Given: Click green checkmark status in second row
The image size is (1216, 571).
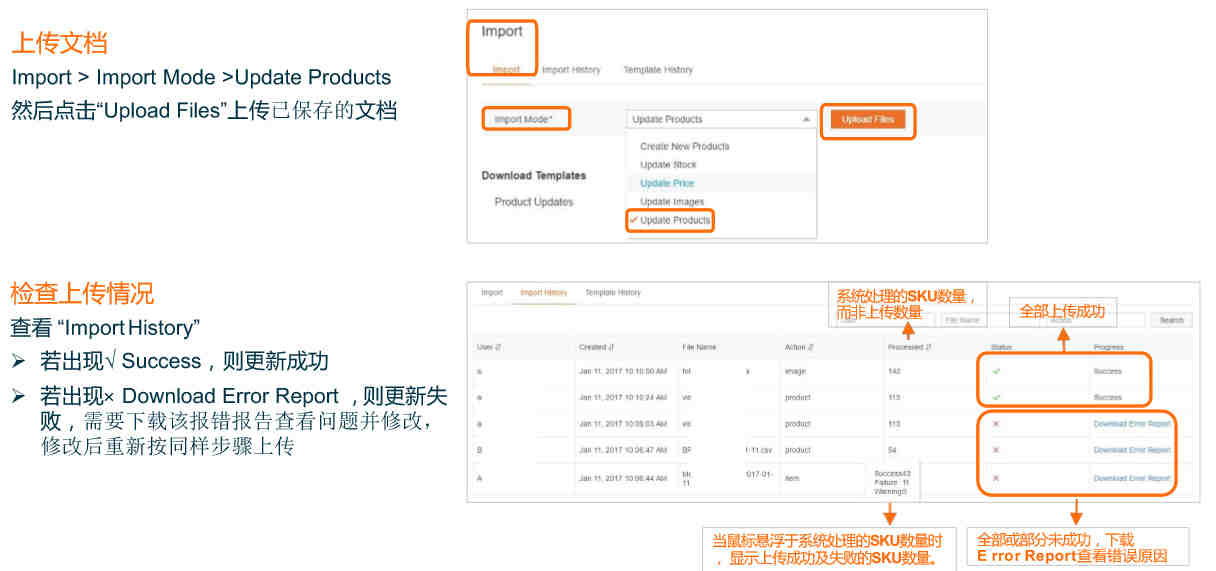Looking at the screenshot, I should pyautogui.click(x=996, y=397).
